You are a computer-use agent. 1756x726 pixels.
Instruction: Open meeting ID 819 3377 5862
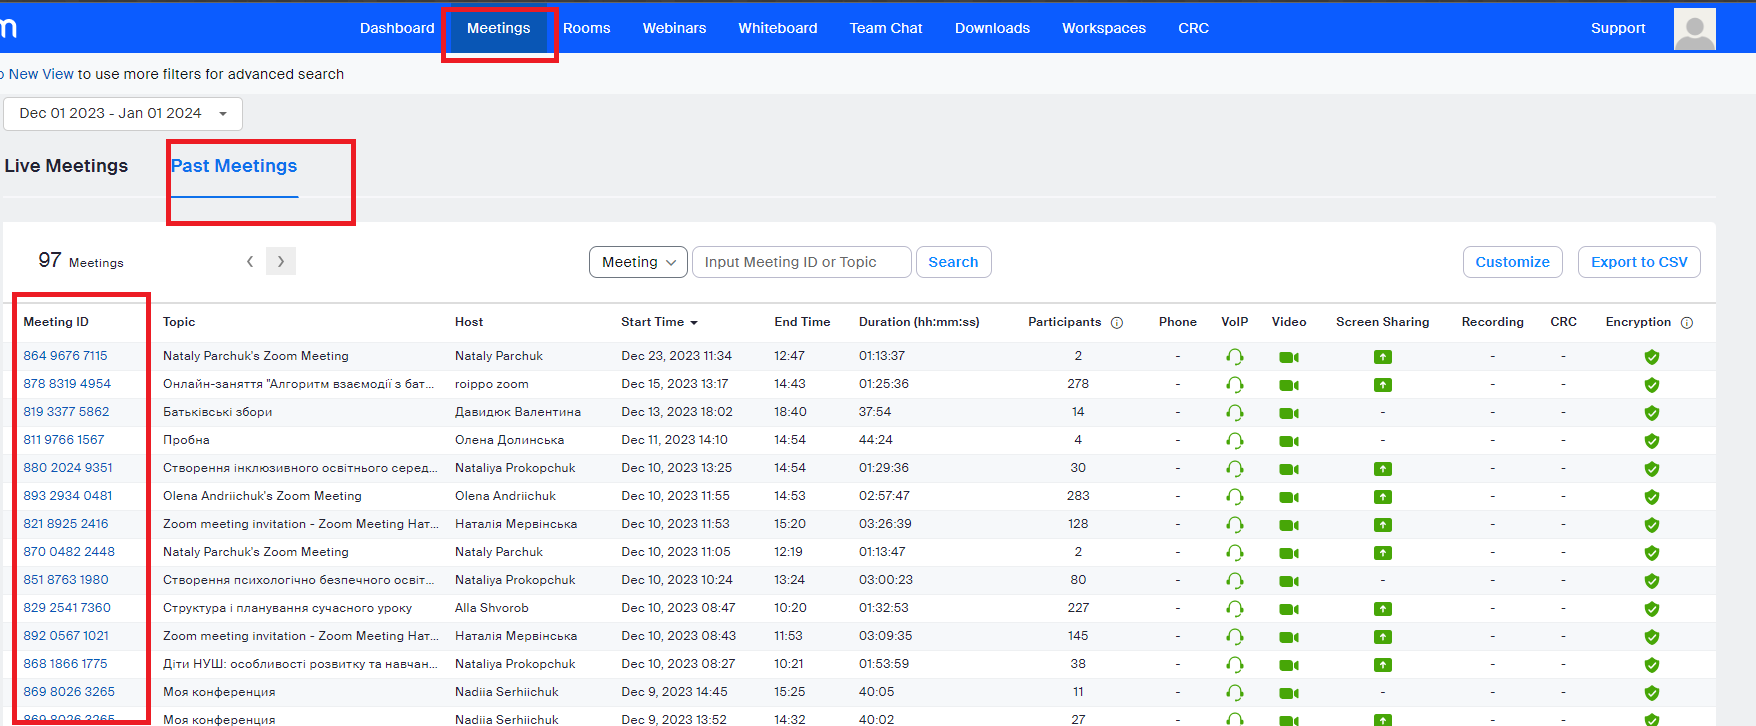coord(66,412)
